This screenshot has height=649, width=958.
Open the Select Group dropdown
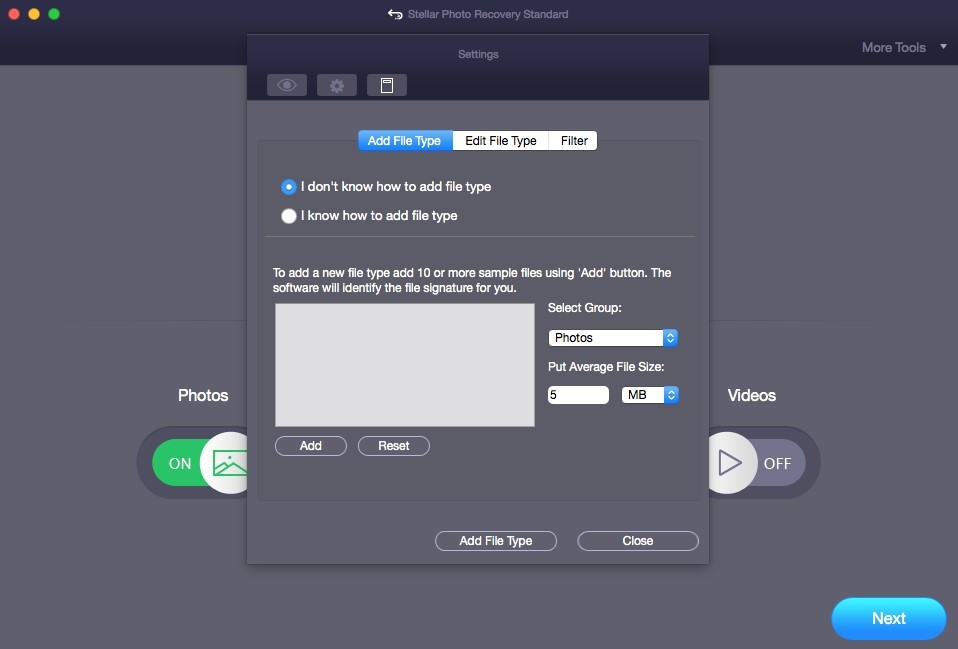[612, 337]
